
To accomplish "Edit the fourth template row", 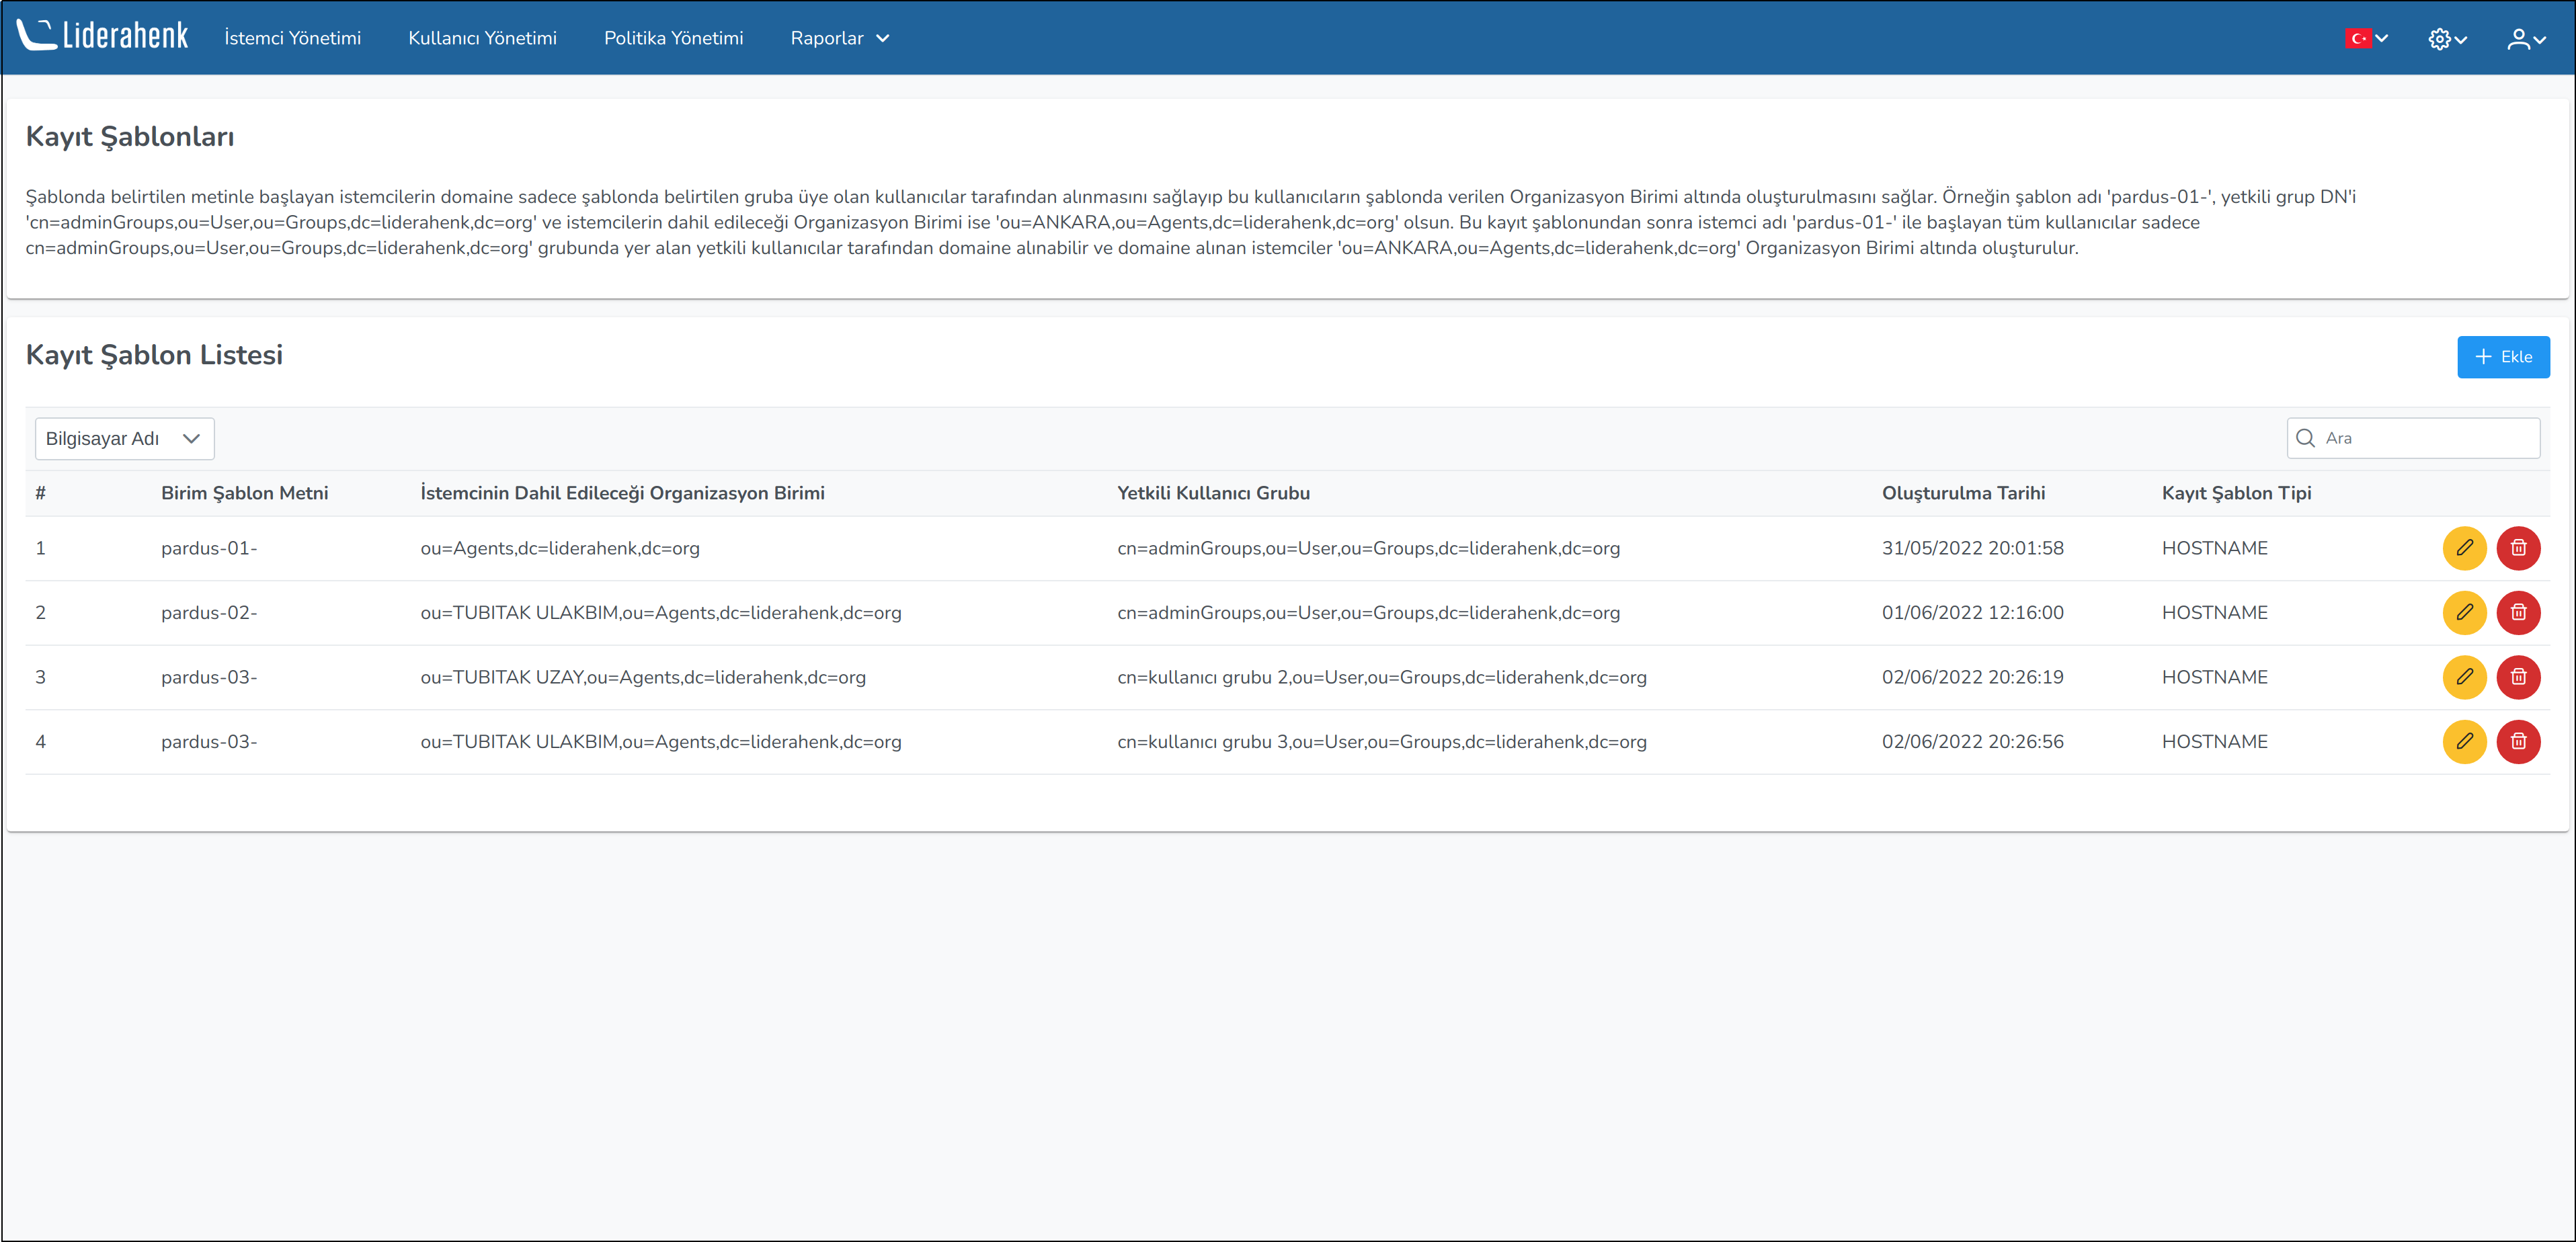I will point(2464,742).
